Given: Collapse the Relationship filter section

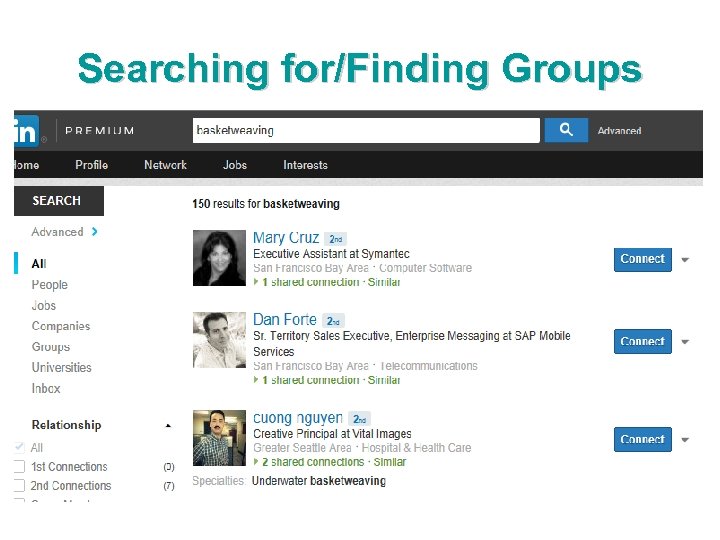Looking at the screenshot, I should [168, 426].
